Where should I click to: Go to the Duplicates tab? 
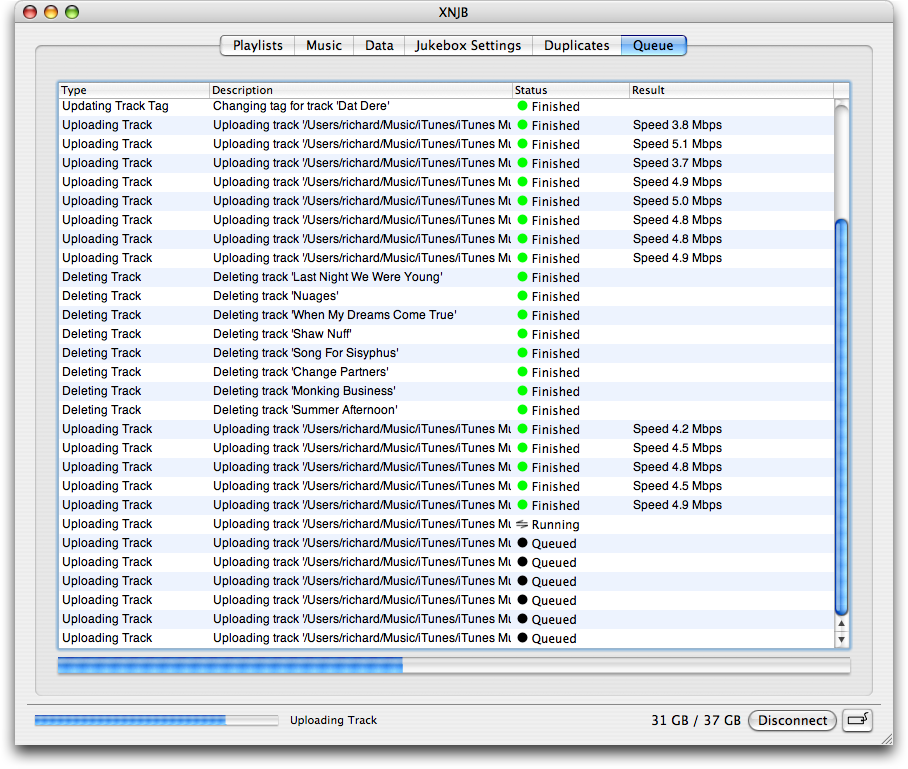[577, 45]
